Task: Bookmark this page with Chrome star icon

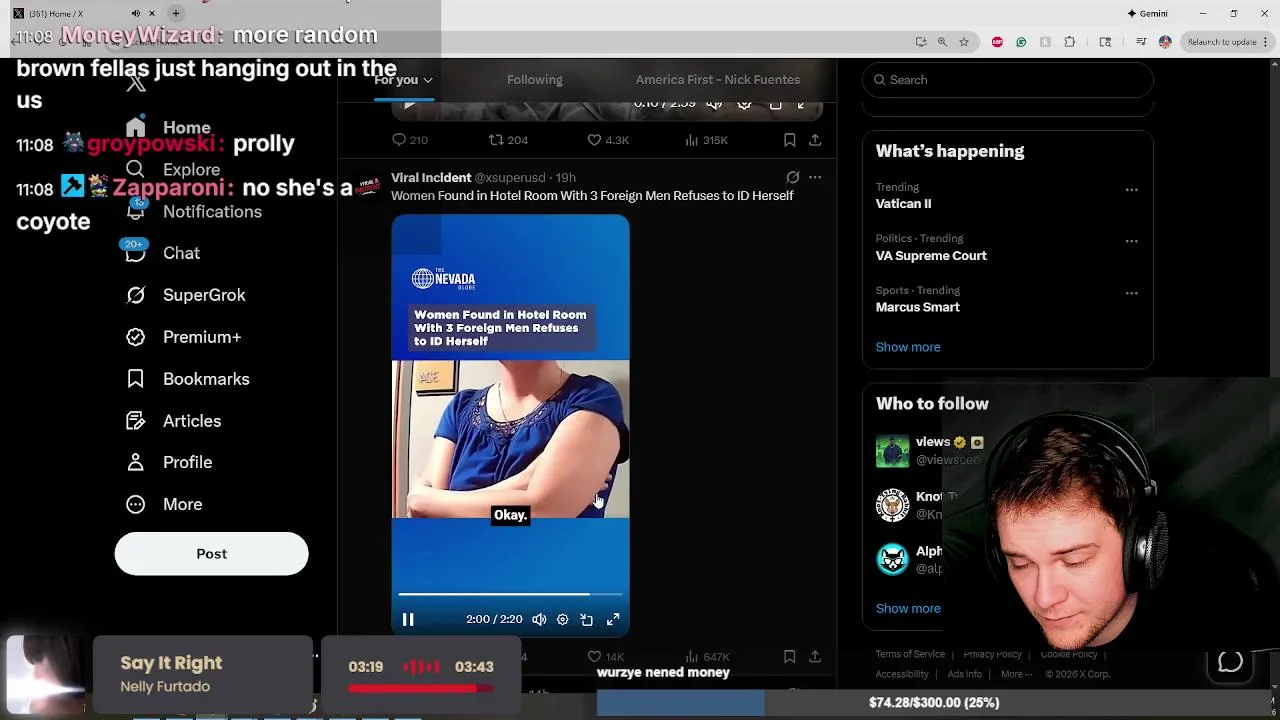Action: [x=964, y=42]
